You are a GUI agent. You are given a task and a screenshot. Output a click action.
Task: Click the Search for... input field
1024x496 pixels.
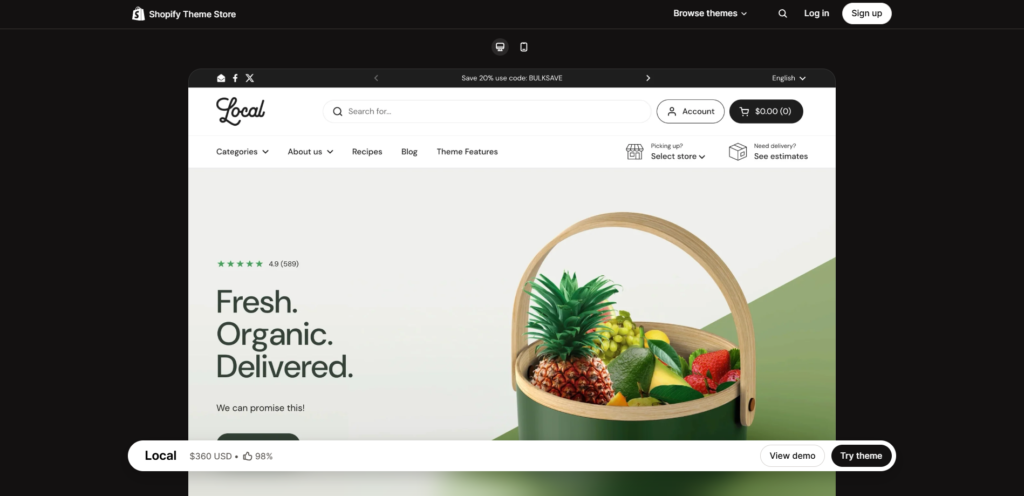(487, 112)
